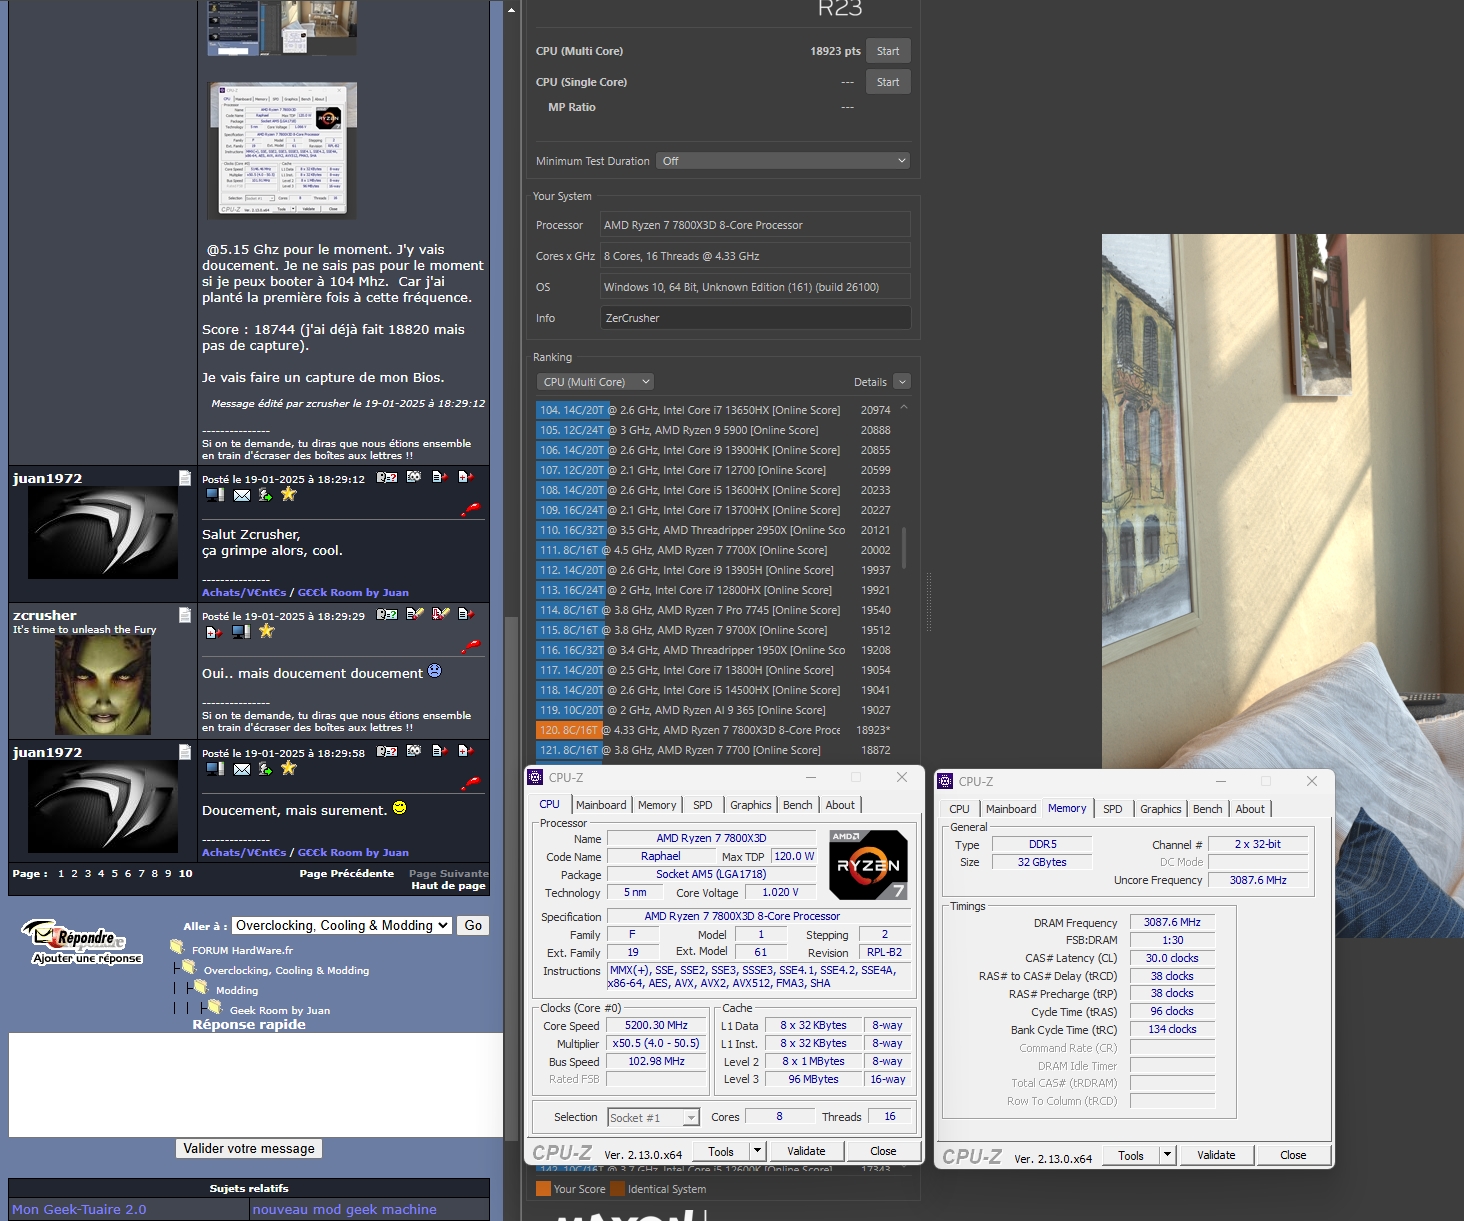Select the Threadripper 2950X ranking row

pos(713,530)
